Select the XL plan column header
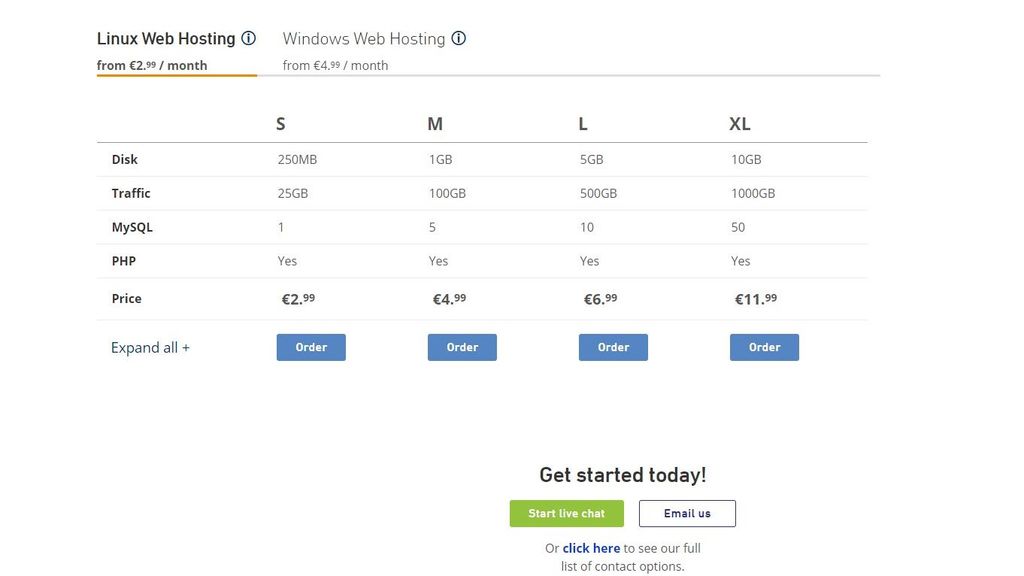The width and height of the screenshot is (1024, 576). coord(740,124)
